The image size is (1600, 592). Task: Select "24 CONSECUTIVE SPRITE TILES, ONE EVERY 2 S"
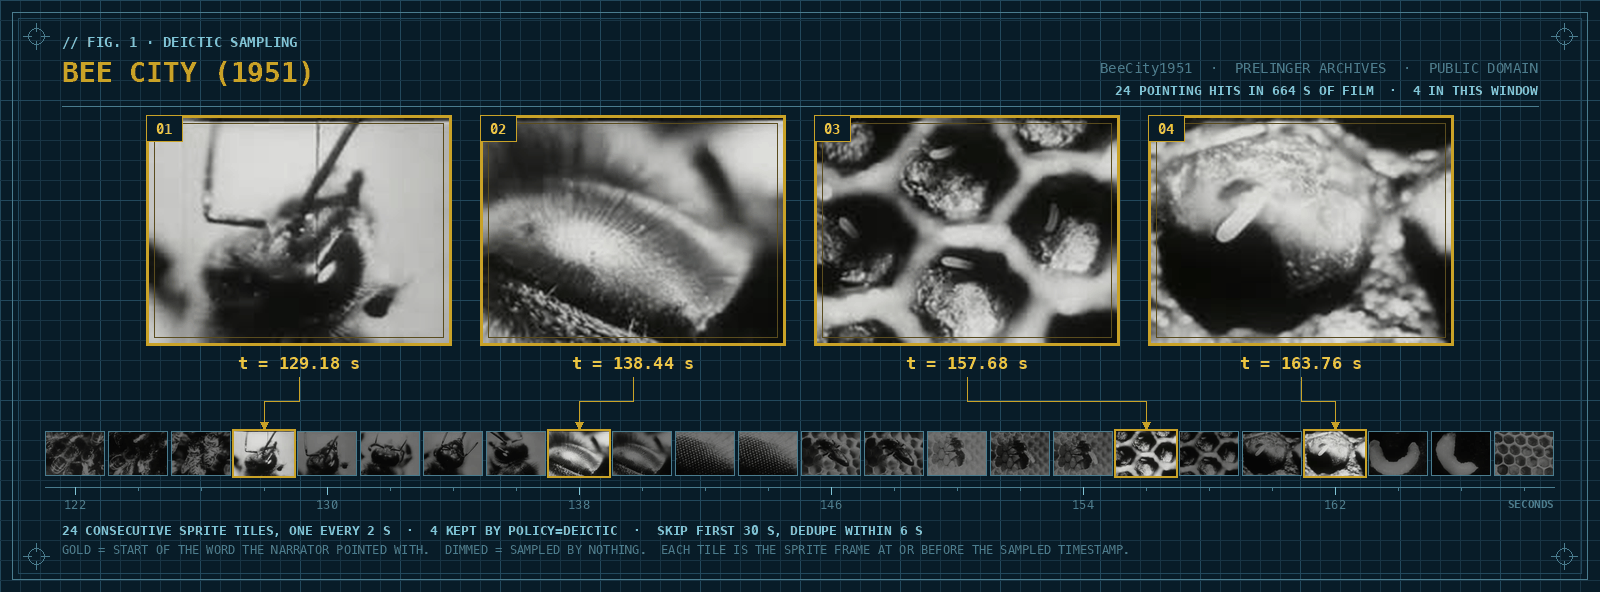point(226,530)
